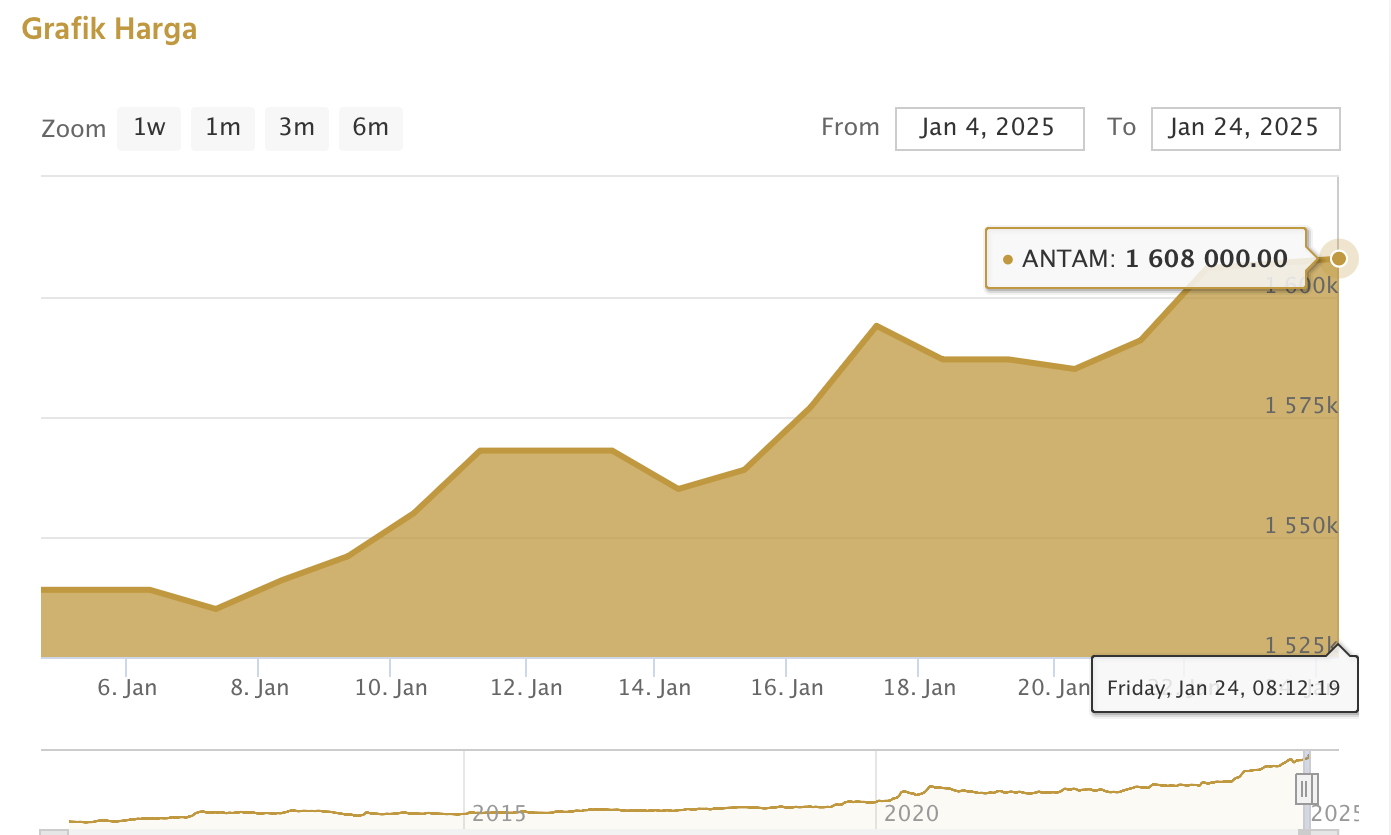
Task: Click the 2015 label in navigator
Action: click(499, 812)
